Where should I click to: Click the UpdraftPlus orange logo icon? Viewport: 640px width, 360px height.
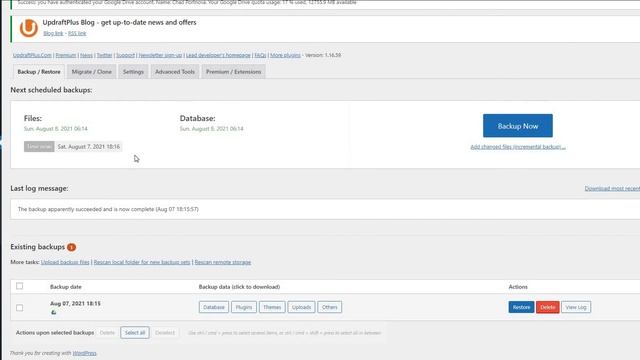(x=29, y=28)
